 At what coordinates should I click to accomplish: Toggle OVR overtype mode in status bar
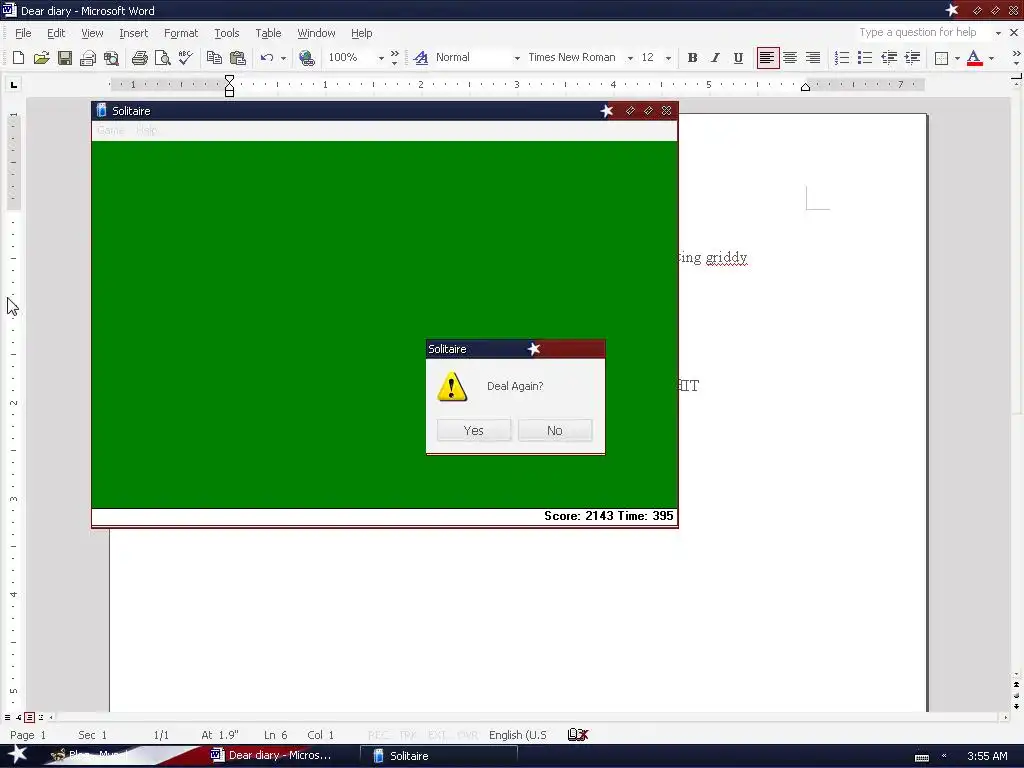click(467, 735)
